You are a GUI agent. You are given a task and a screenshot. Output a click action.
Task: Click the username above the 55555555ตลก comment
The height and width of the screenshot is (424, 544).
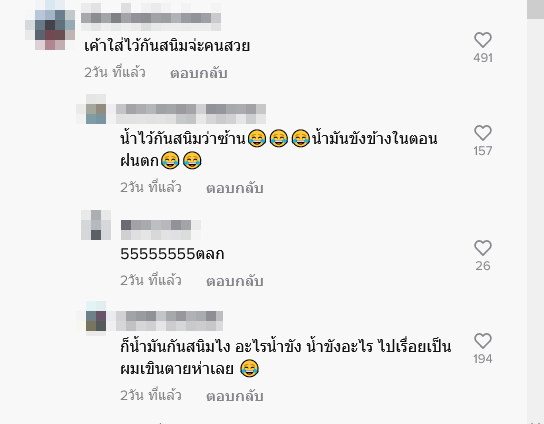(x=161, y=230)
